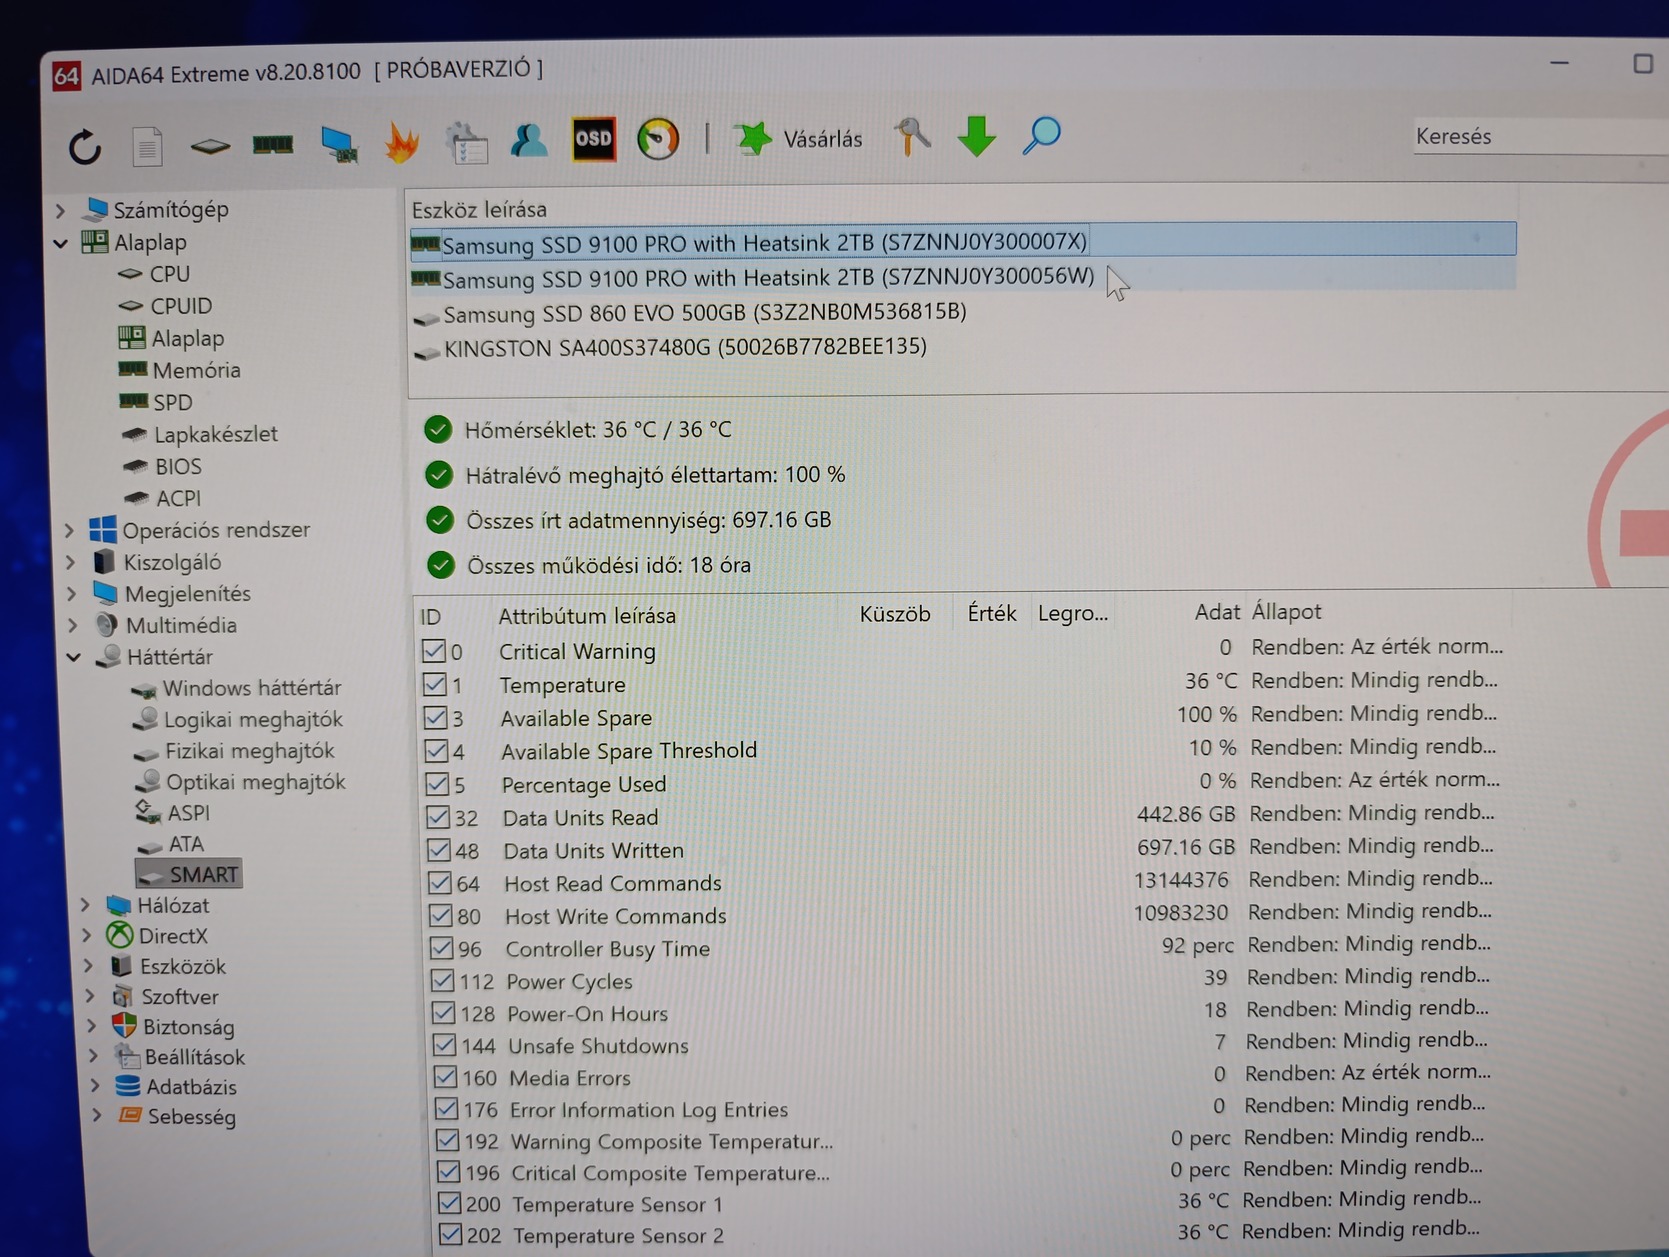Expand the Multimédia tree node
The width and height of the screenshot is (1669, 1257).
pos(73,626)
